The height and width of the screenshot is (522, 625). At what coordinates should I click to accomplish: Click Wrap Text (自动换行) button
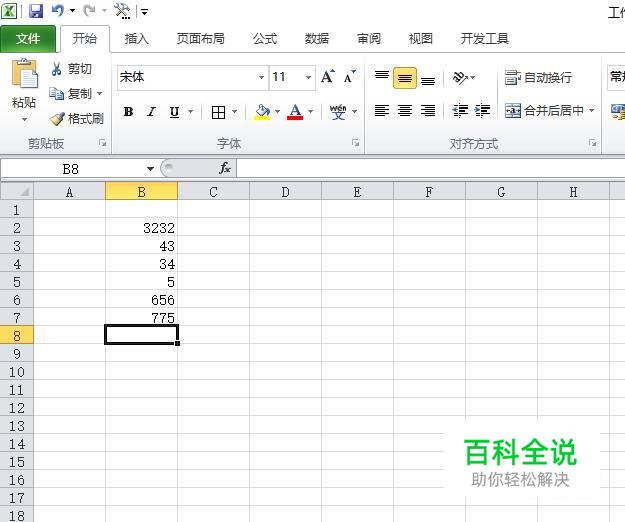[x=538, y=77]
